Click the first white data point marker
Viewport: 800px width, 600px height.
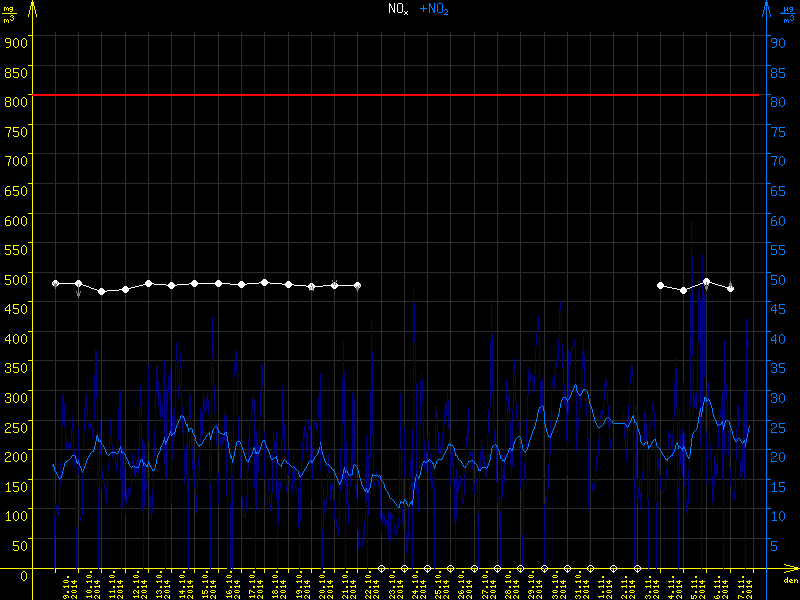tap(56, 284)
